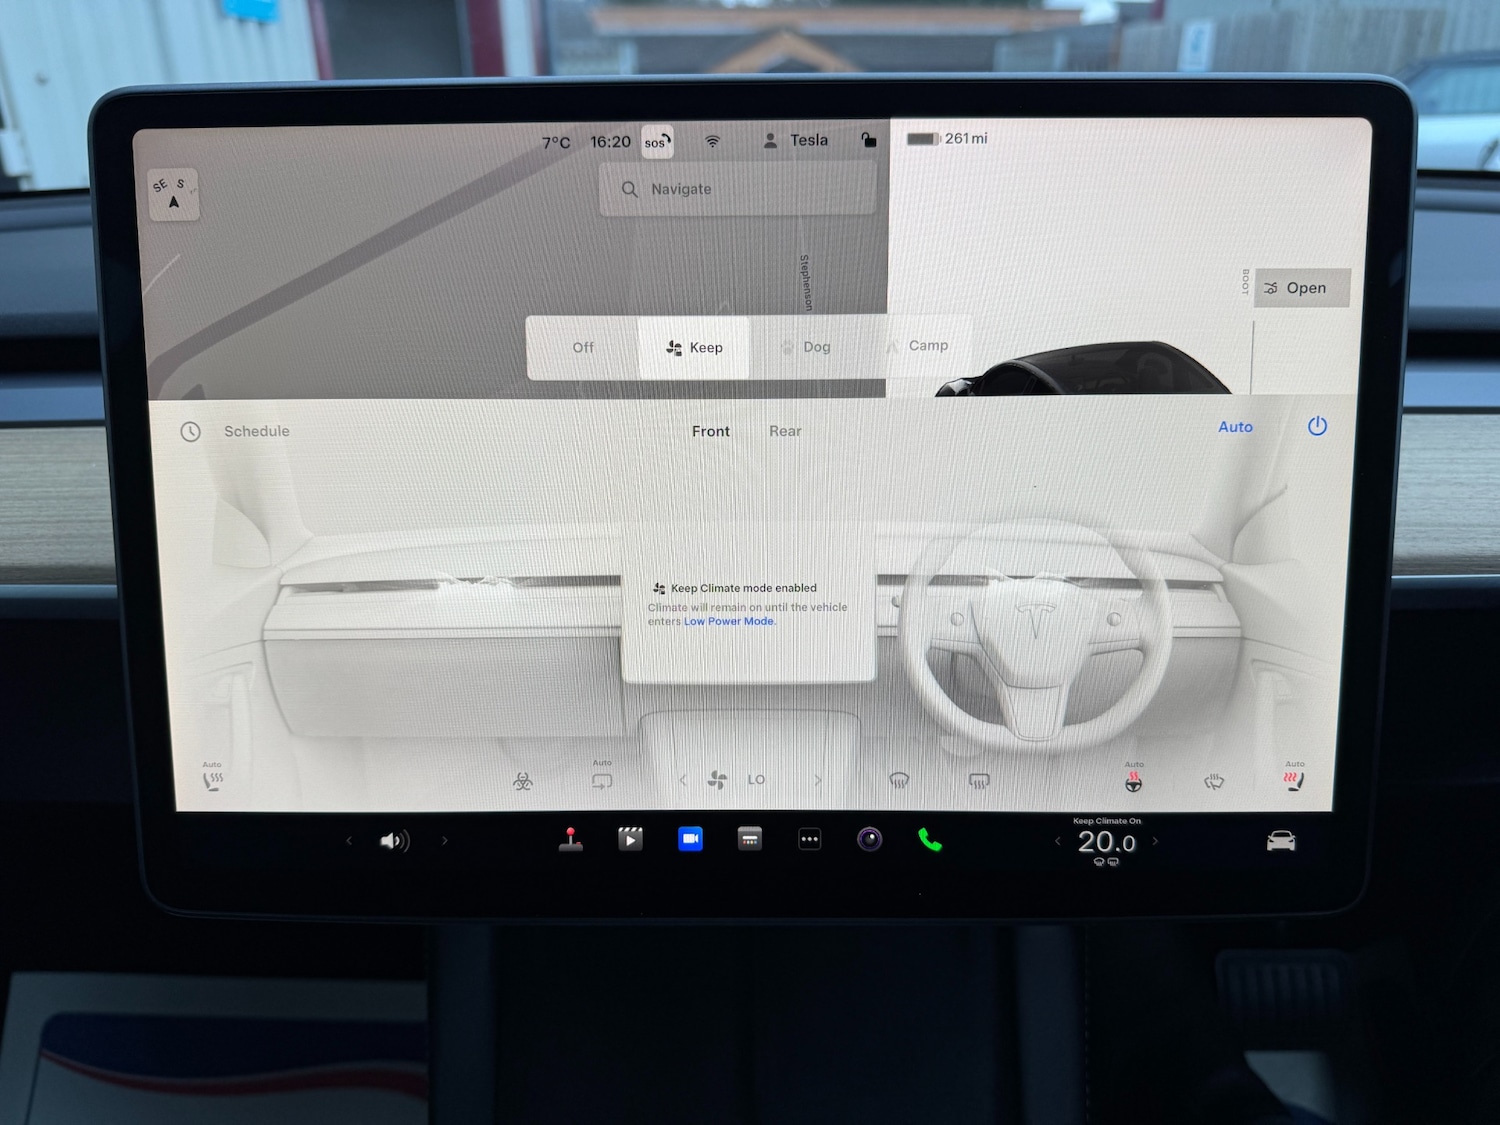Toggle the front windshield defrost
Viewport: 1500px width, 1125px height.
click(899, 781)
